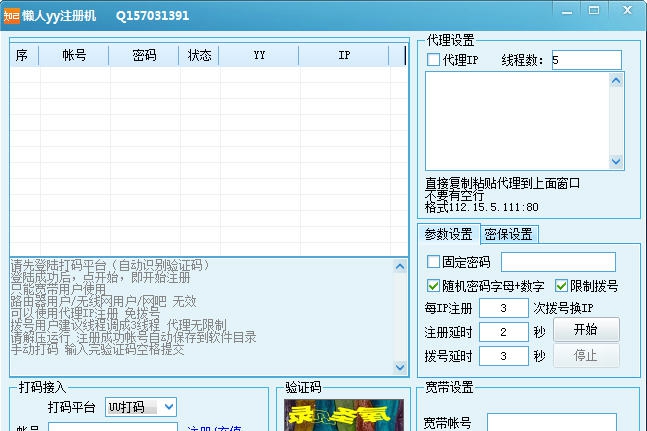Click the 固定密码 text field

point(558,262)
